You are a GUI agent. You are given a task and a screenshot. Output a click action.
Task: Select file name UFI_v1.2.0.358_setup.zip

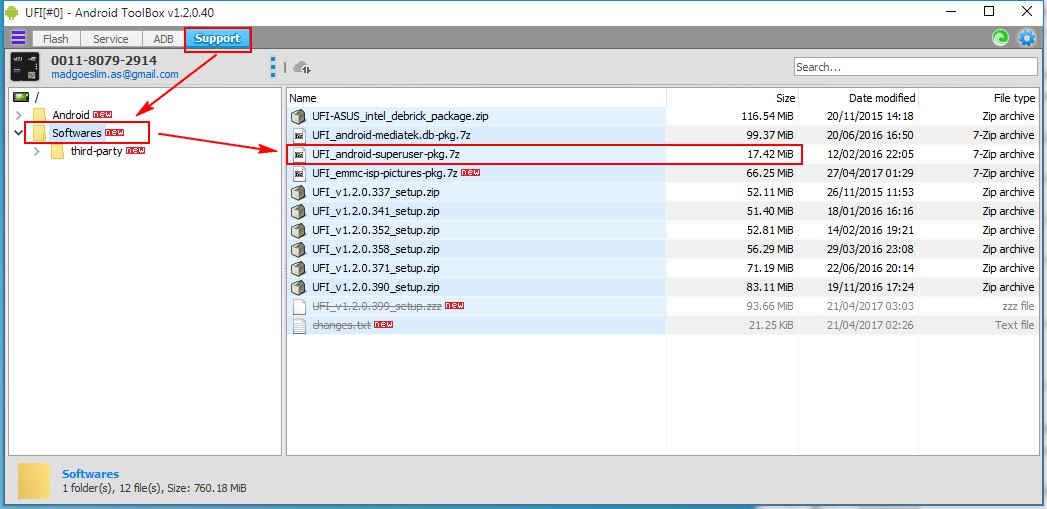coord(376,249)
